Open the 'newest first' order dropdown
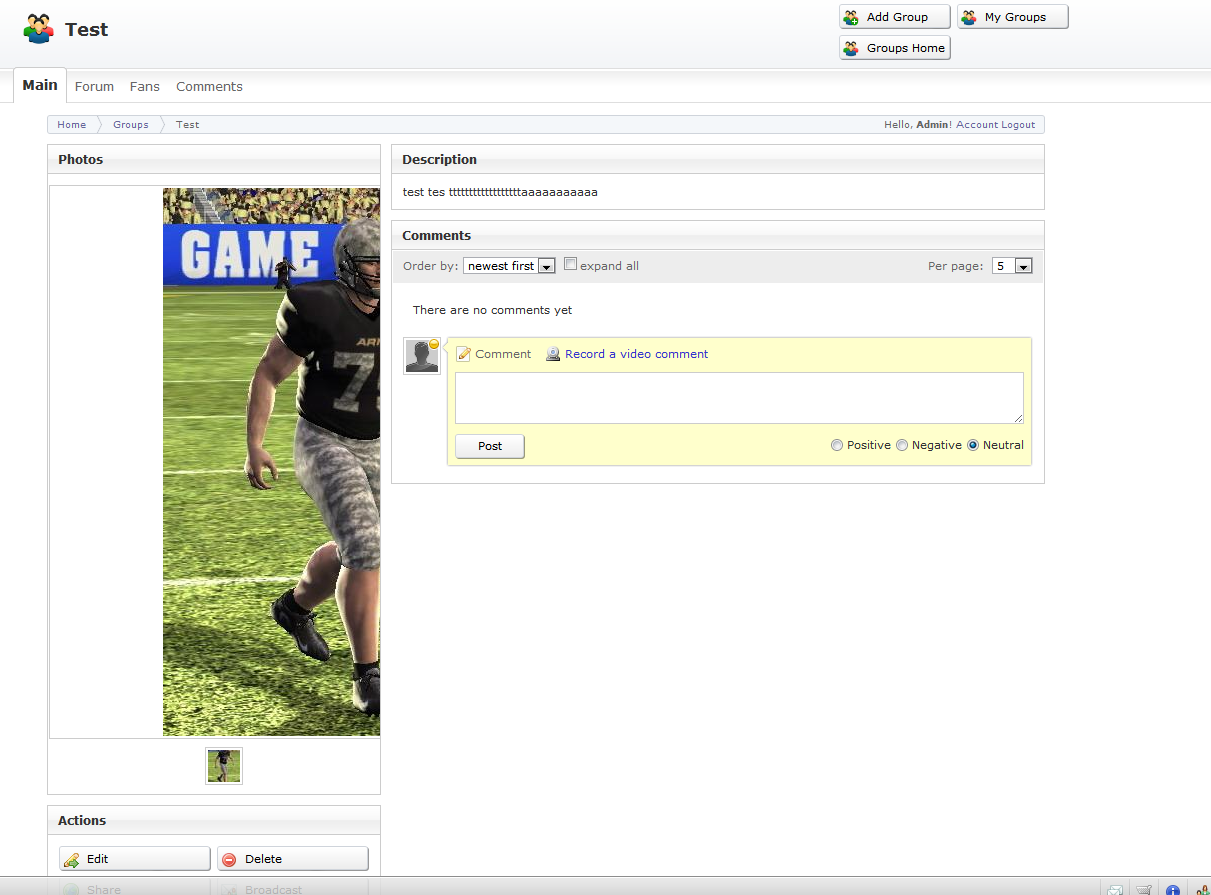 509,266
